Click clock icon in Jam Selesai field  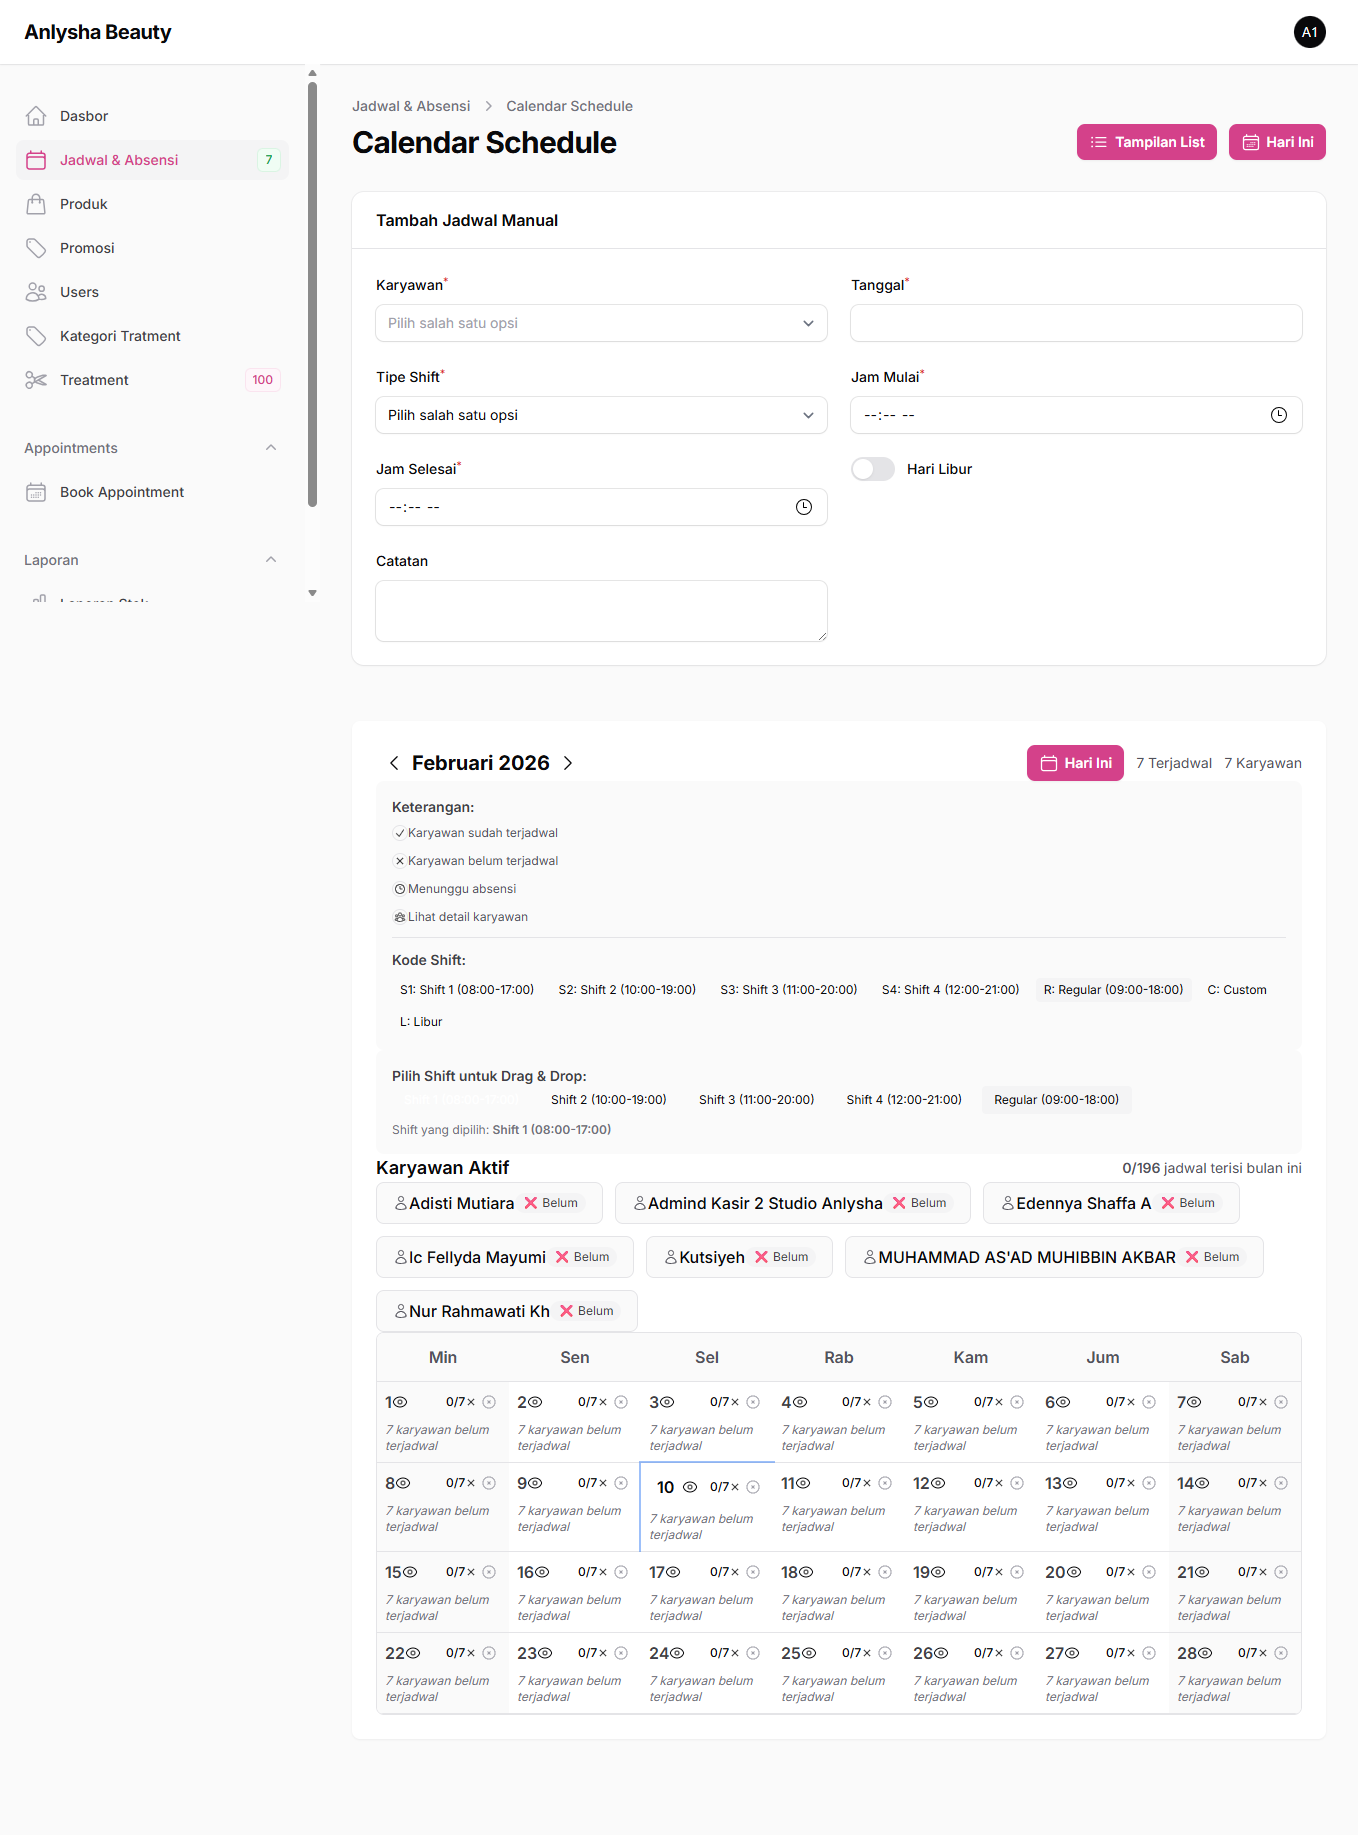tap(803, 507)
